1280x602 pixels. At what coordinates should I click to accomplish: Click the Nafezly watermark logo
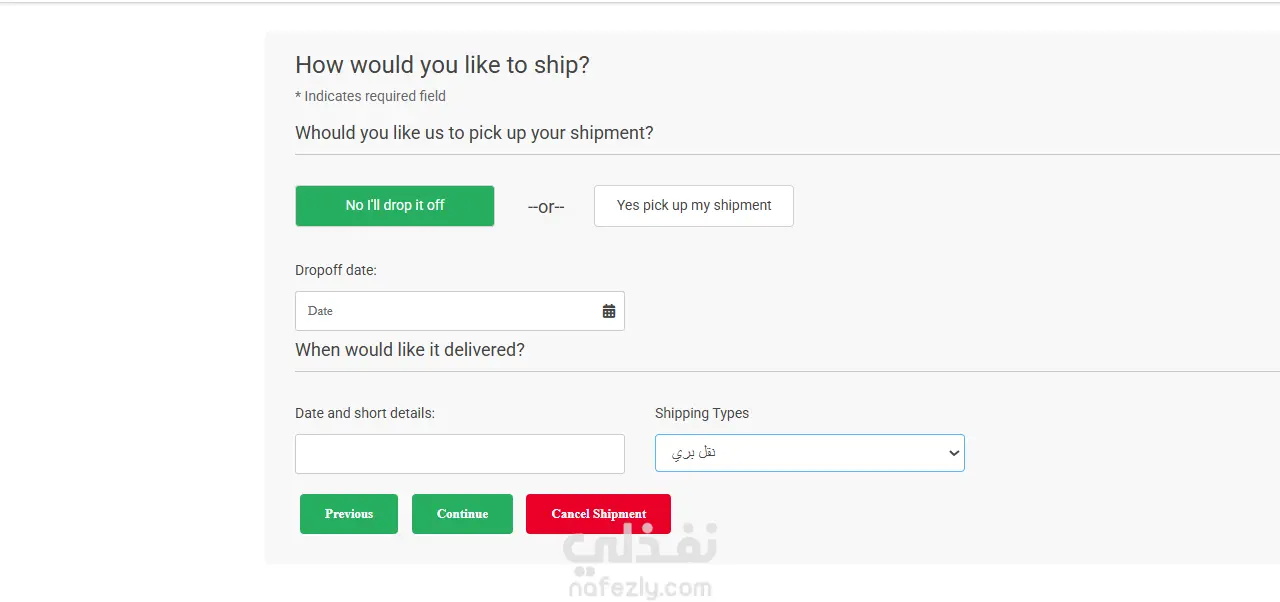click(x=640, y=546)
